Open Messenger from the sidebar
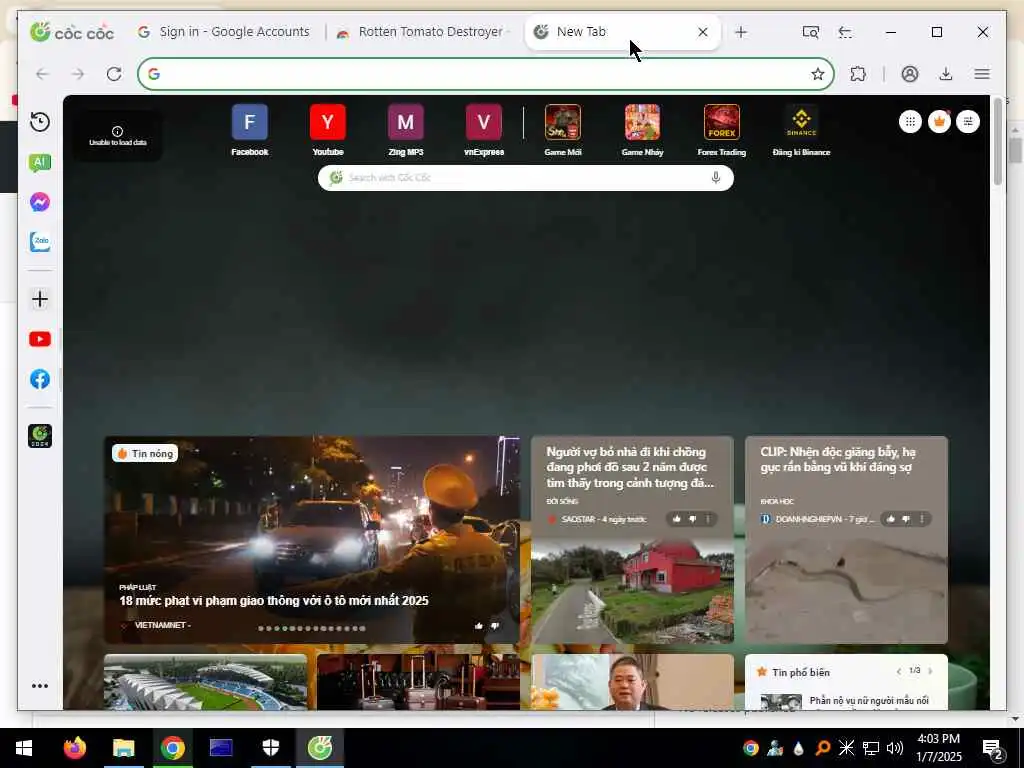1024x768 pixels. (40, 202)
